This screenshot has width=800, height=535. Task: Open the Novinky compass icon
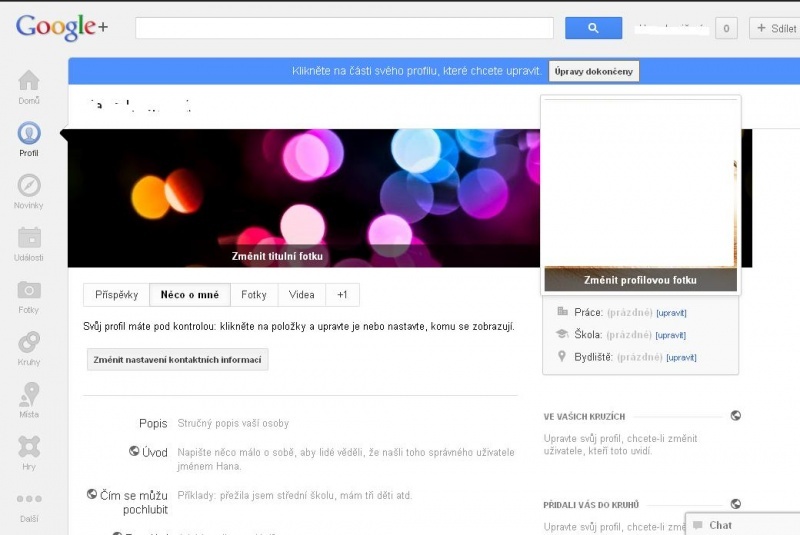[29, 187]
